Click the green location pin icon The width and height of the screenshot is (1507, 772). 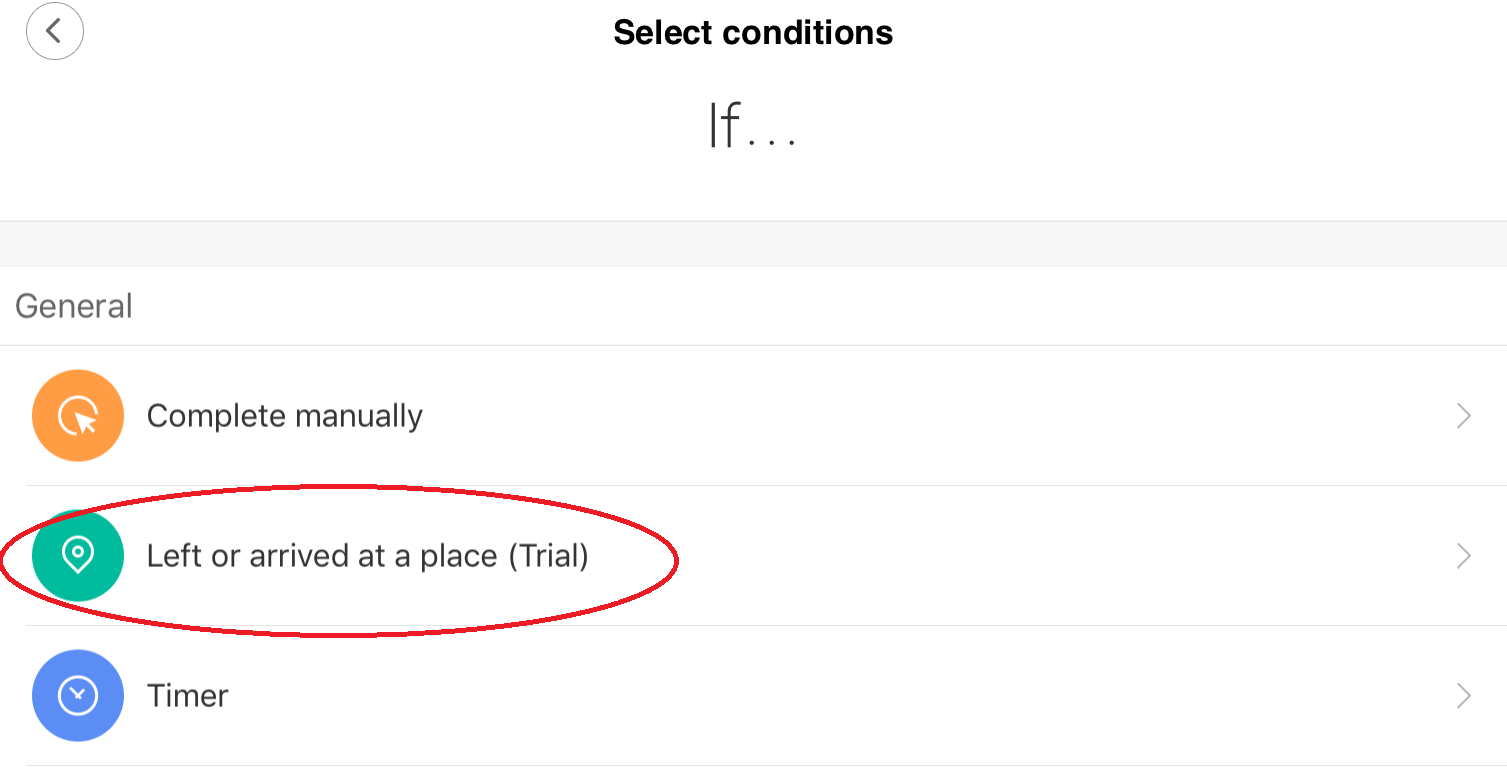click(78, 556)
